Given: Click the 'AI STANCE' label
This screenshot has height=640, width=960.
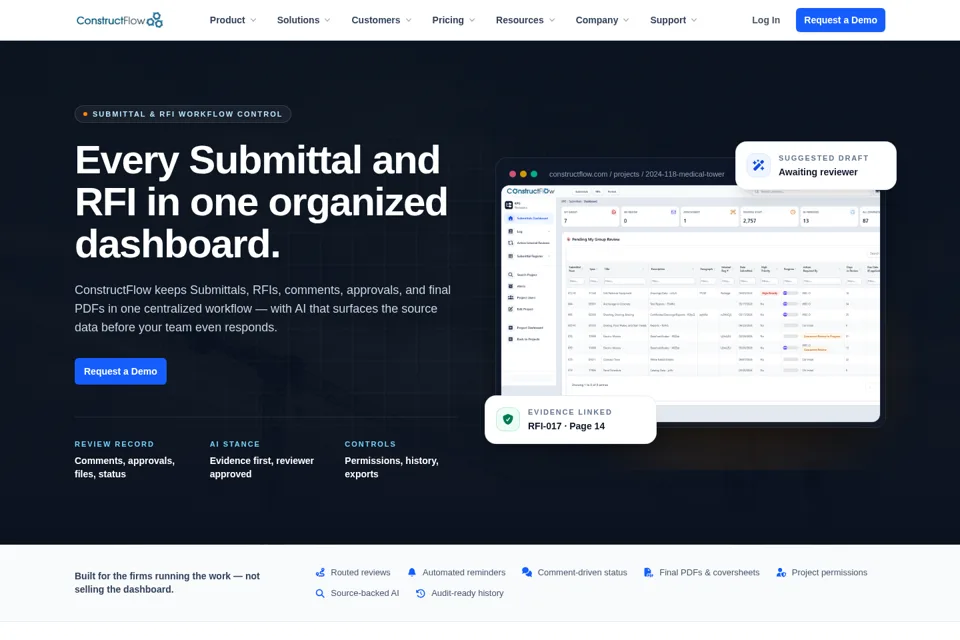Looking at the screenshot, I should coord(234,444).
